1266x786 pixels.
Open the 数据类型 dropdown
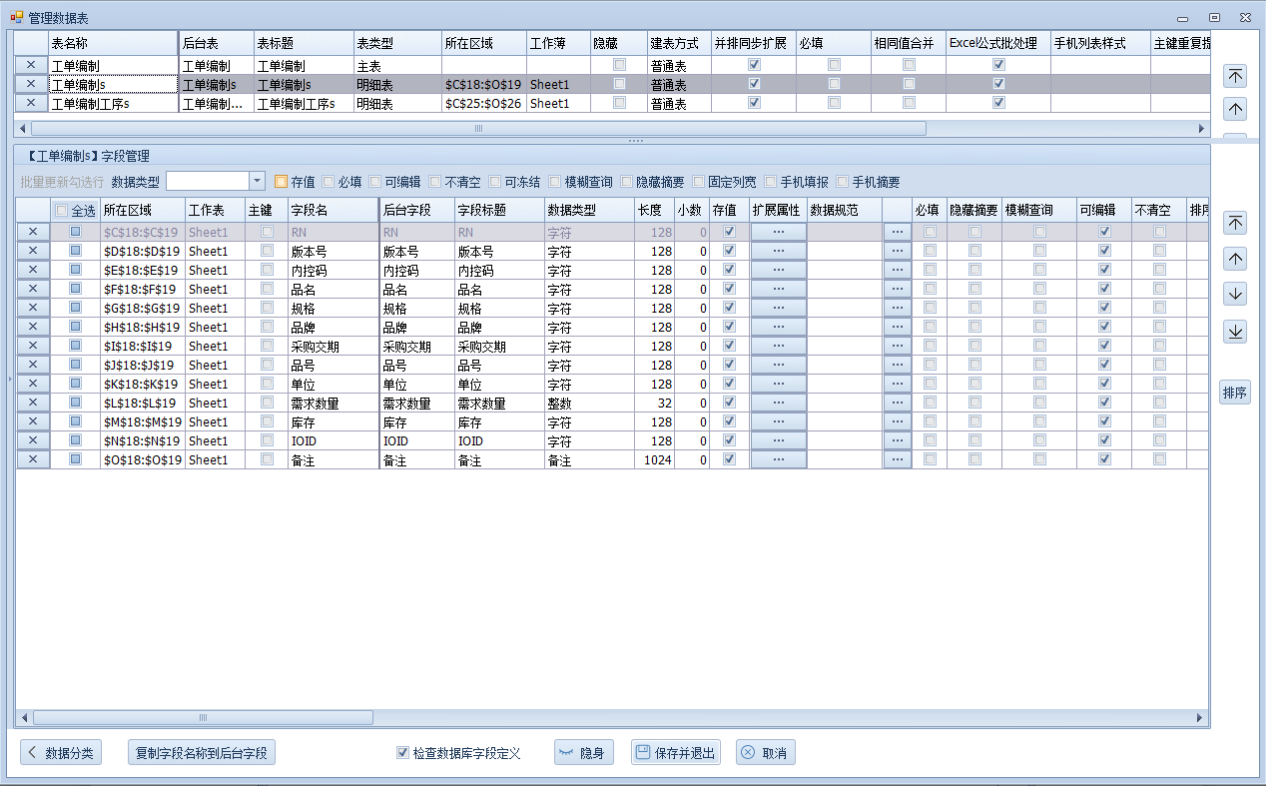tap(256, 181)
